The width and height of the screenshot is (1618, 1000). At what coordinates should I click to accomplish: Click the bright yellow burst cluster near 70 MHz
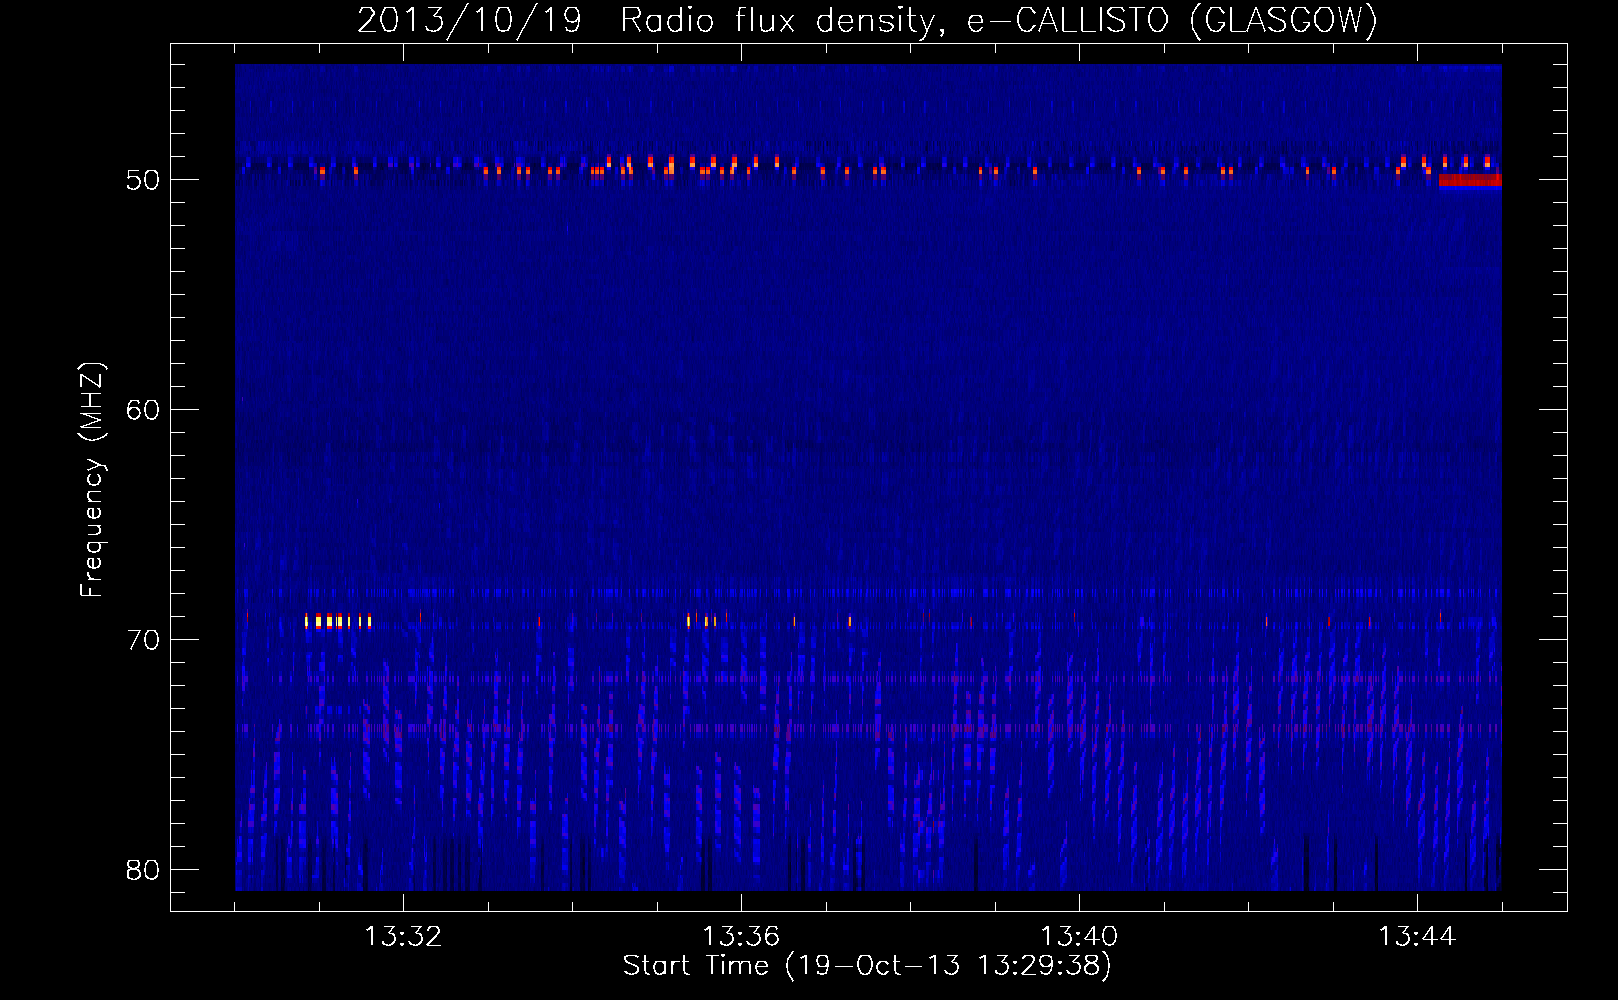pyautogui.click(x=338, y=621)
